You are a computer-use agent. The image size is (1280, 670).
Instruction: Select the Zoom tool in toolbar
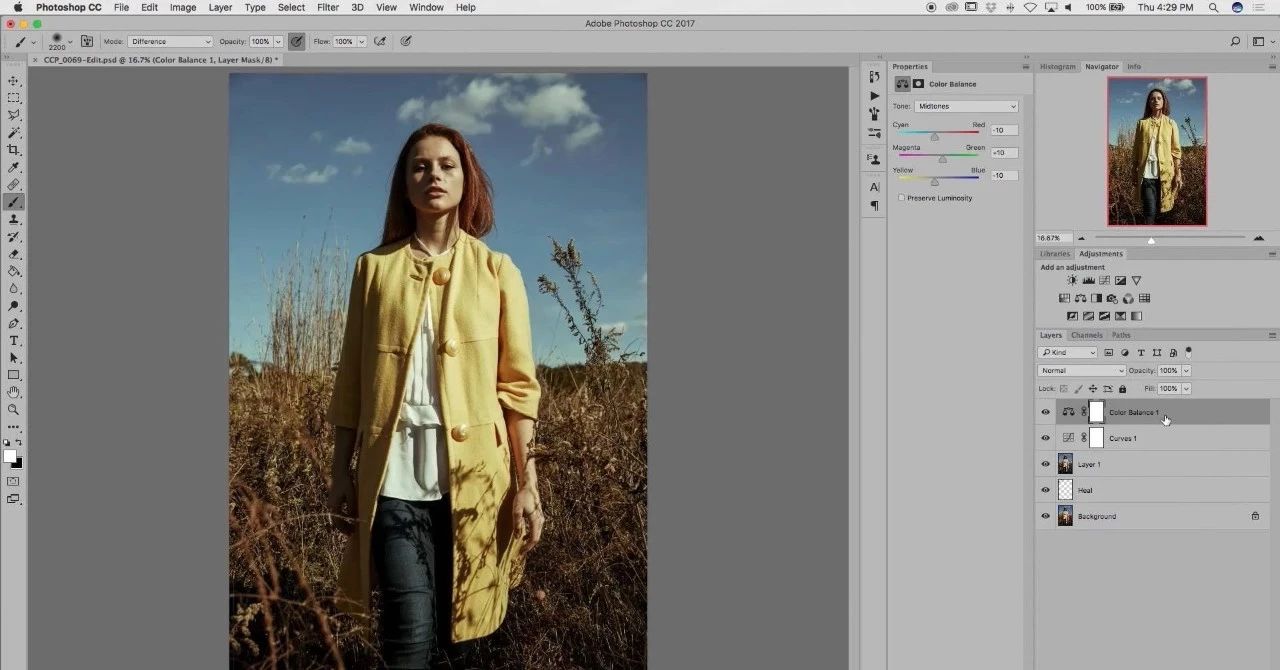pos(14,409)
